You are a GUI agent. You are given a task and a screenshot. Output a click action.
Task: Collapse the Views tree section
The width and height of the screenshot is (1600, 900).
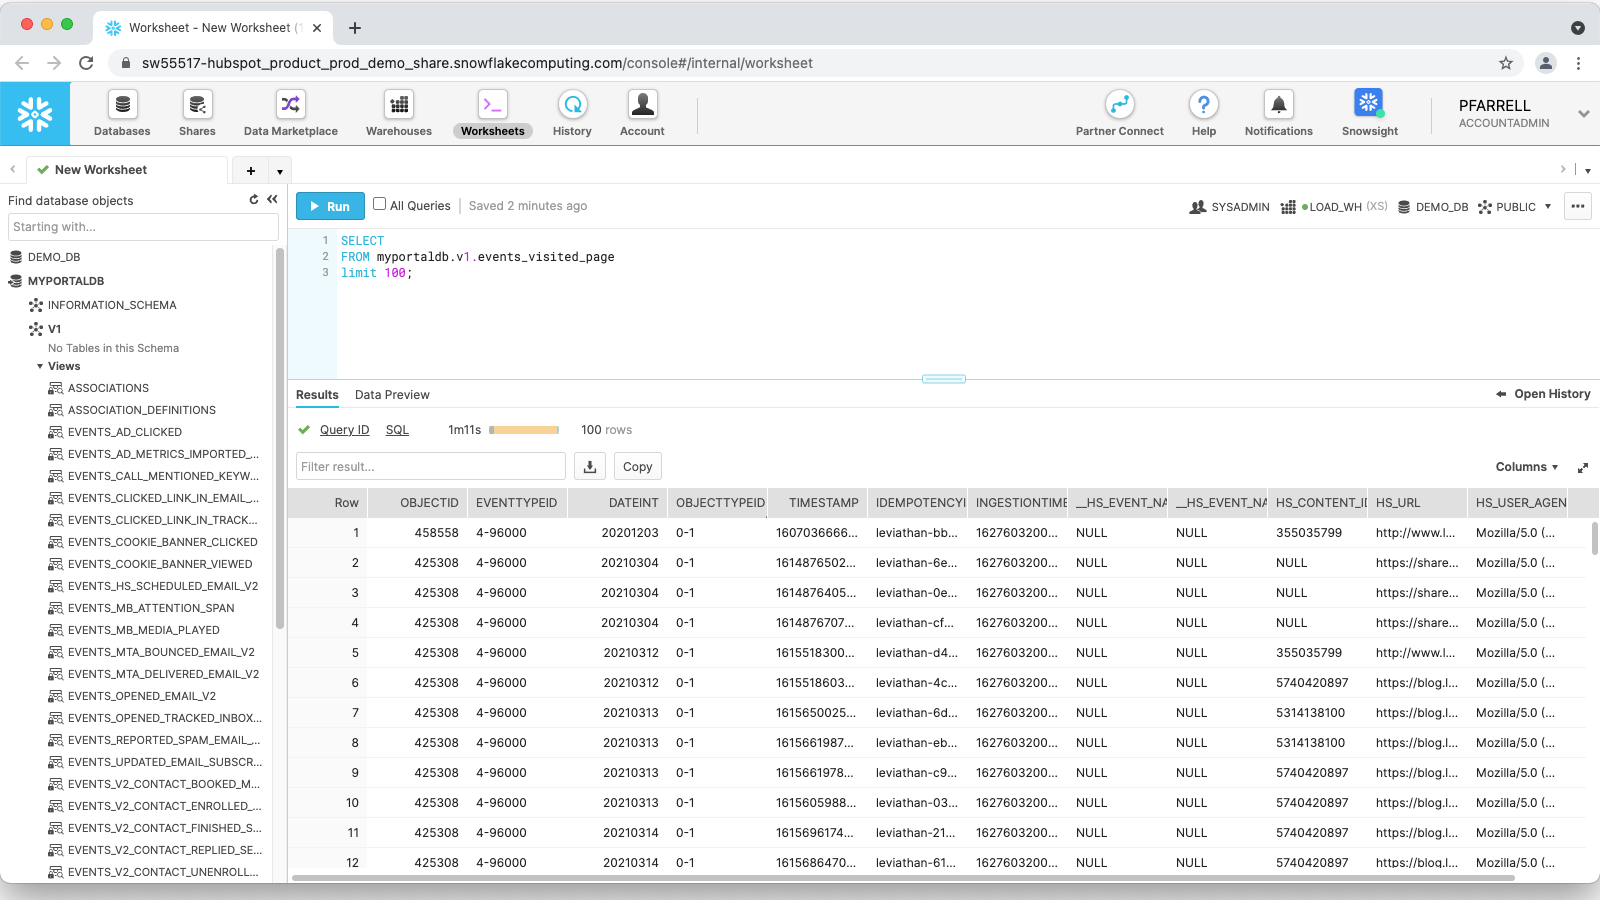coord(40,367)
